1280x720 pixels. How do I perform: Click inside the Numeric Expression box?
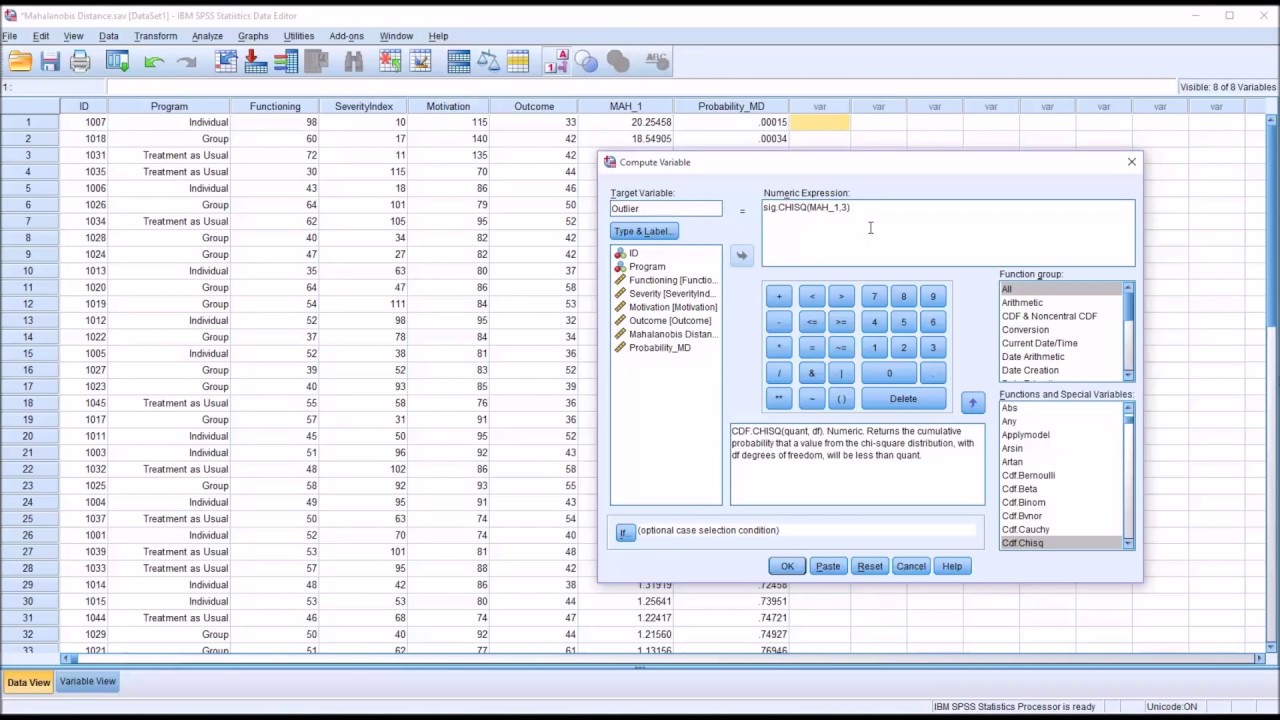click(948, 233)
